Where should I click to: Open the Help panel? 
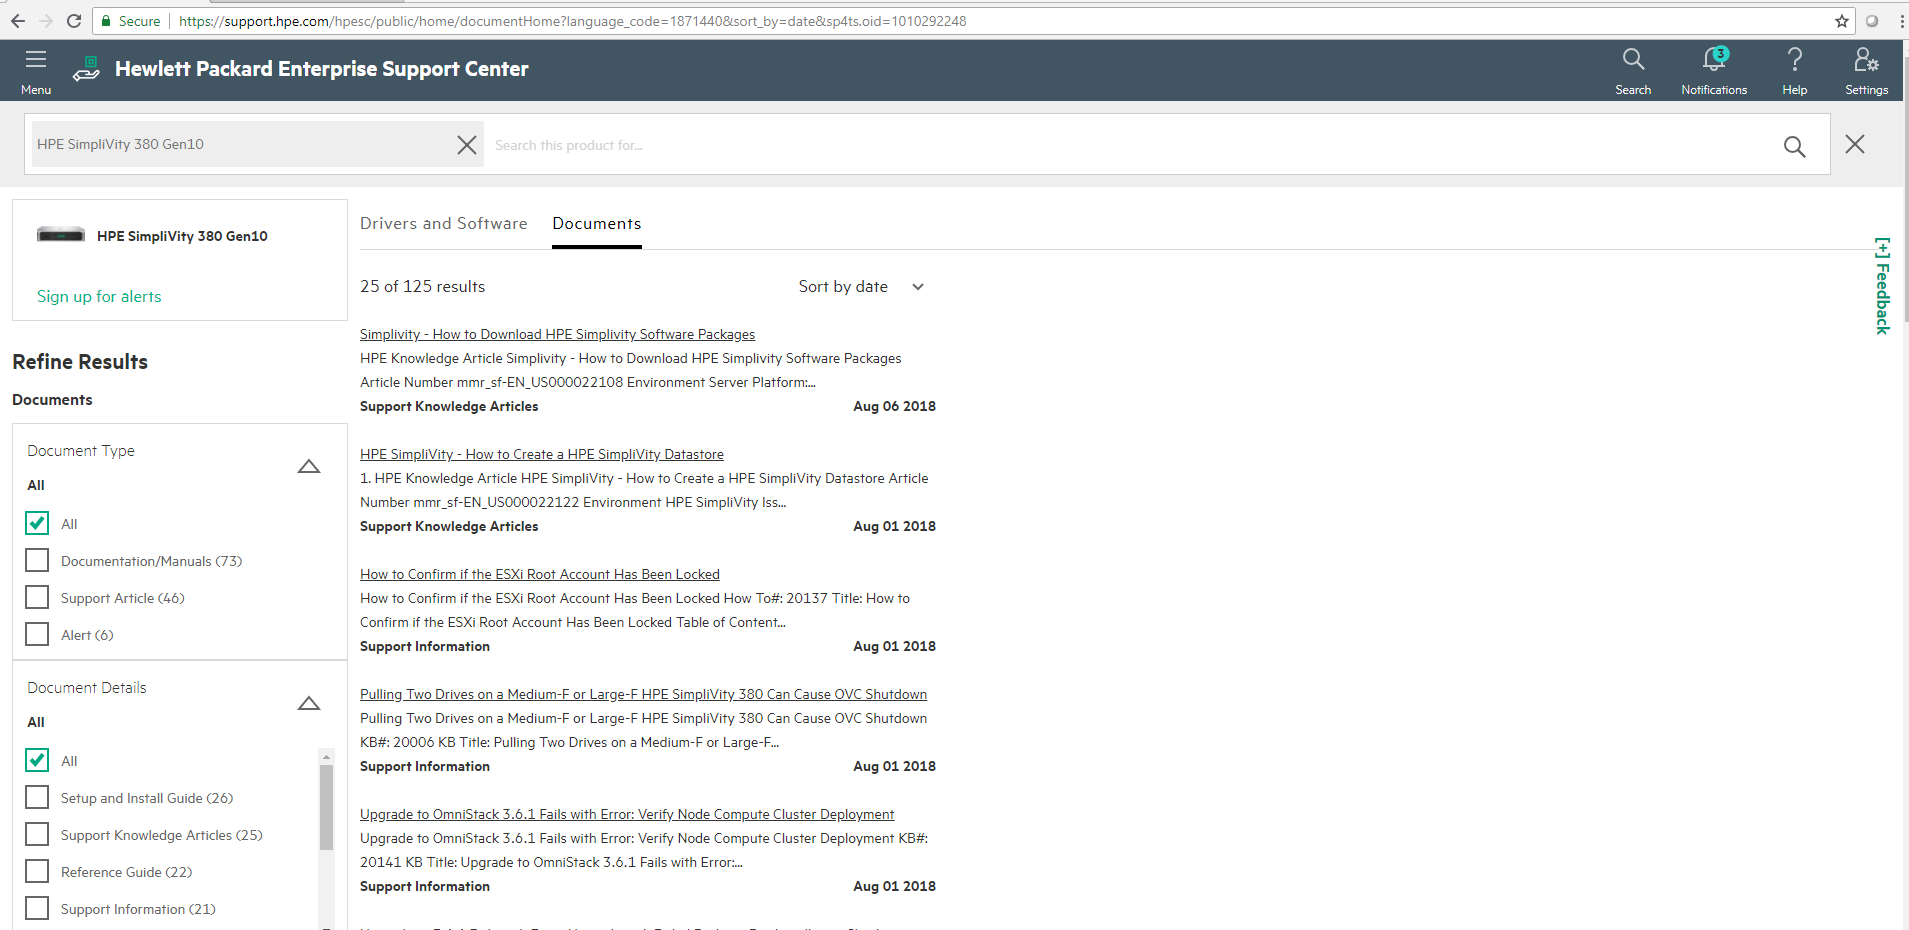1793,68
